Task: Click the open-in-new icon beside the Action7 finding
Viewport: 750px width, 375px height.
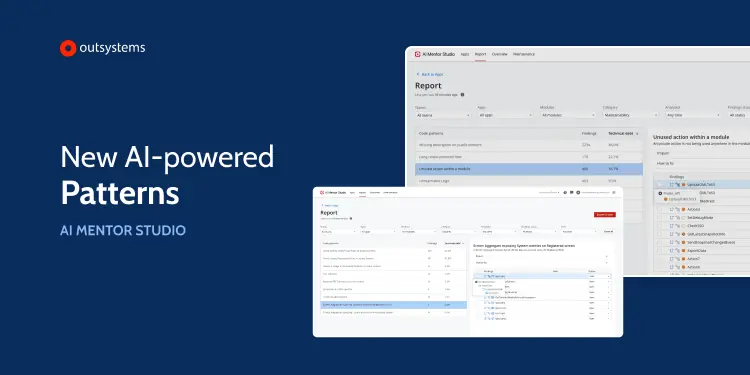Action: [x=672, y=259]
